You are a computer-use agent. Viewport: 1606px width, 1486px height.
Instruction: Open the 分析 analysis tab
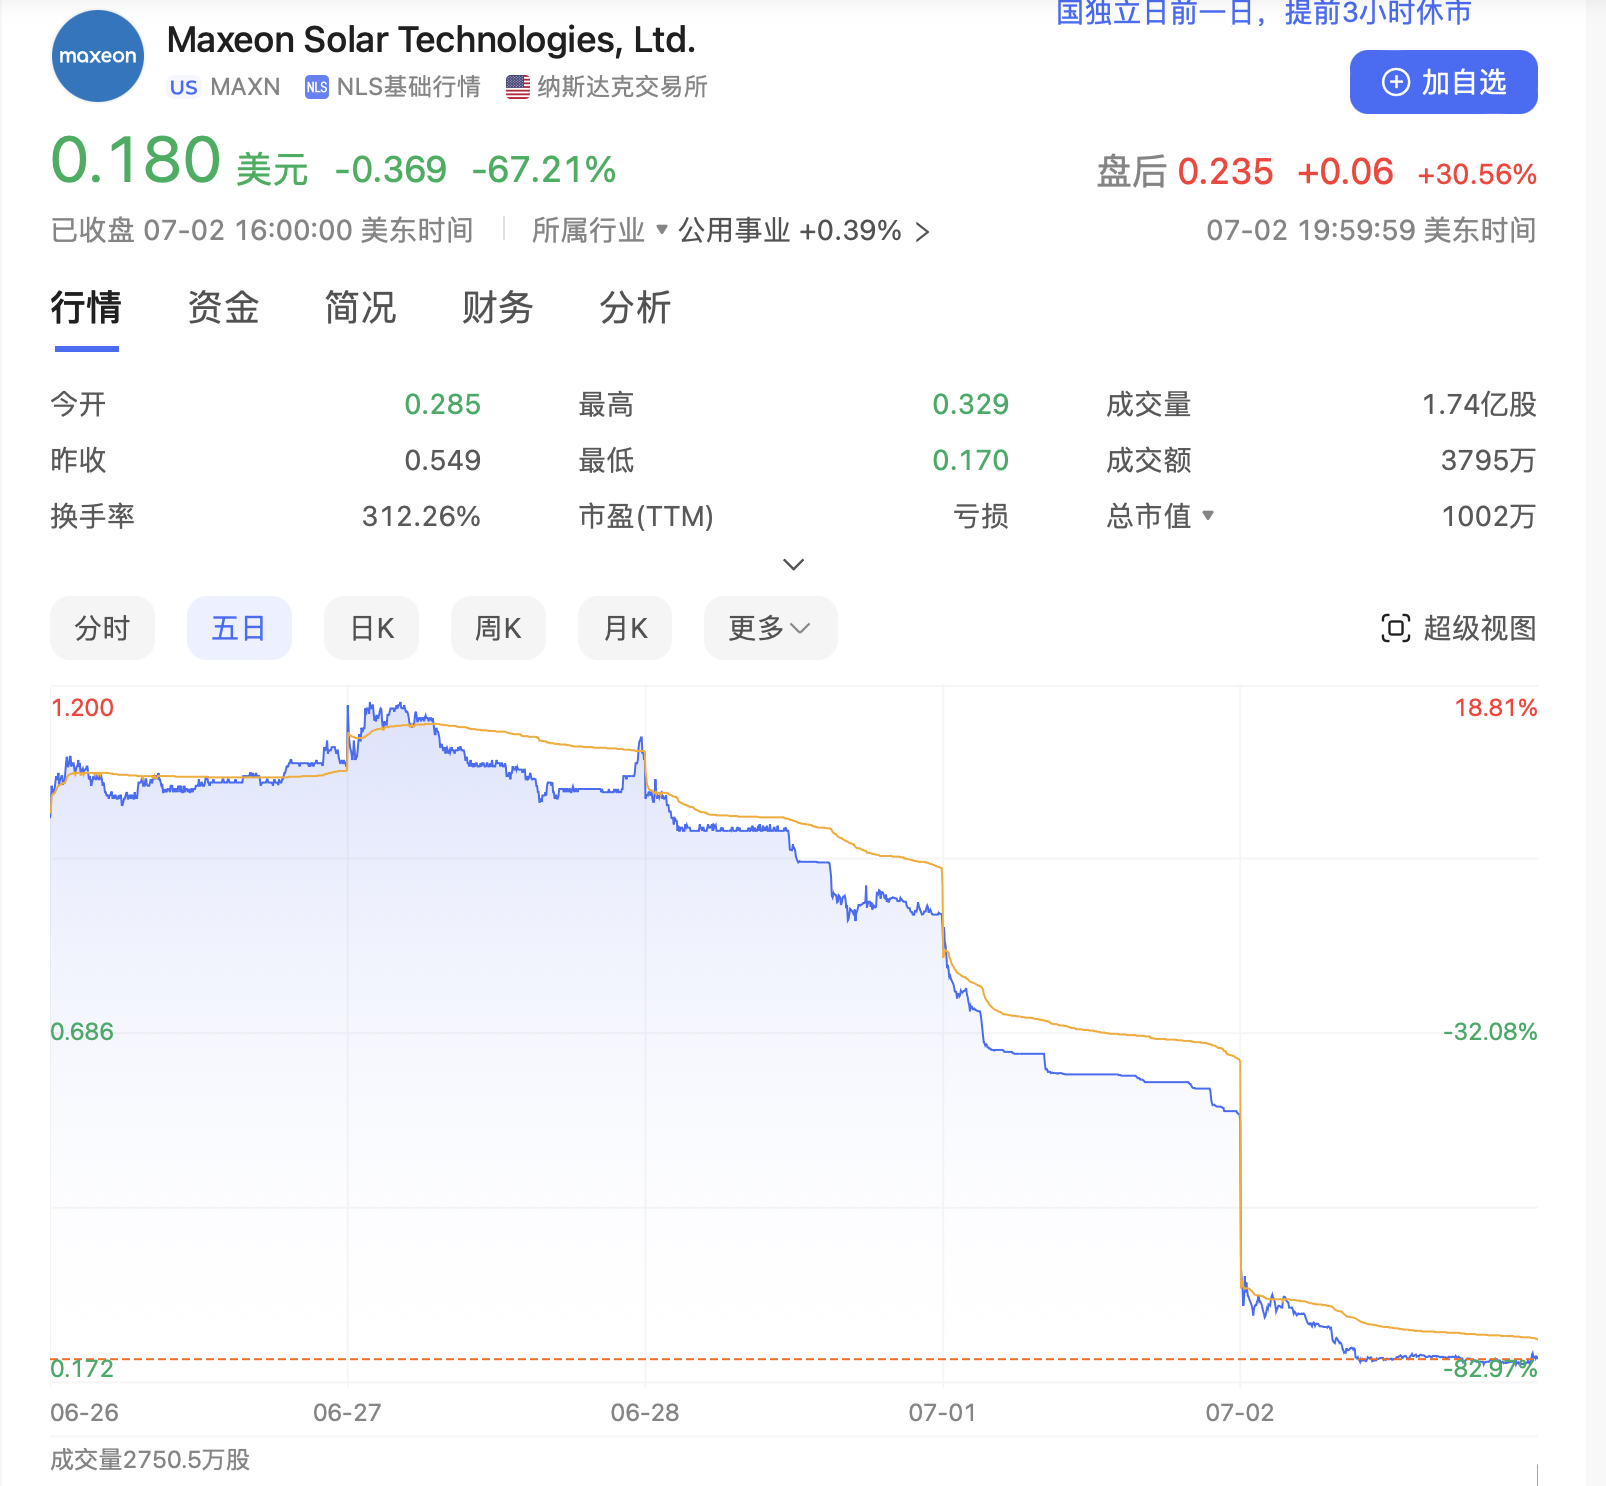635,308
